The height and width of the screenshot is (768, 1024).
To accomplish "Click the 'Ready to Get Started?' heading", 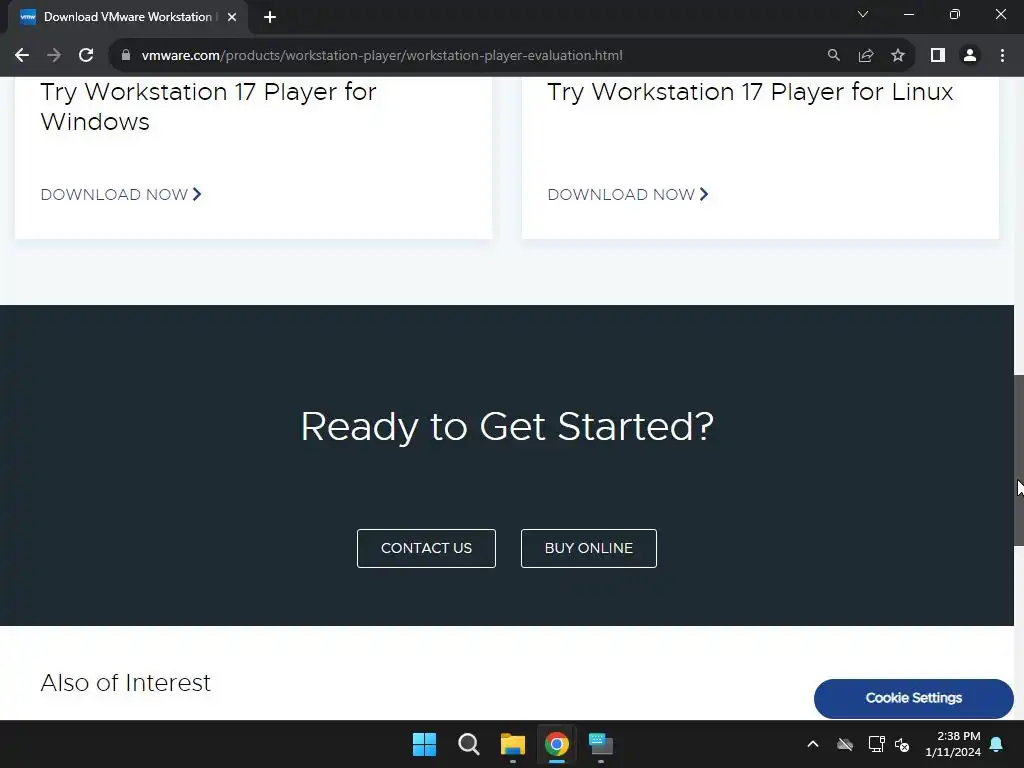I will click(x=507, y=426).
